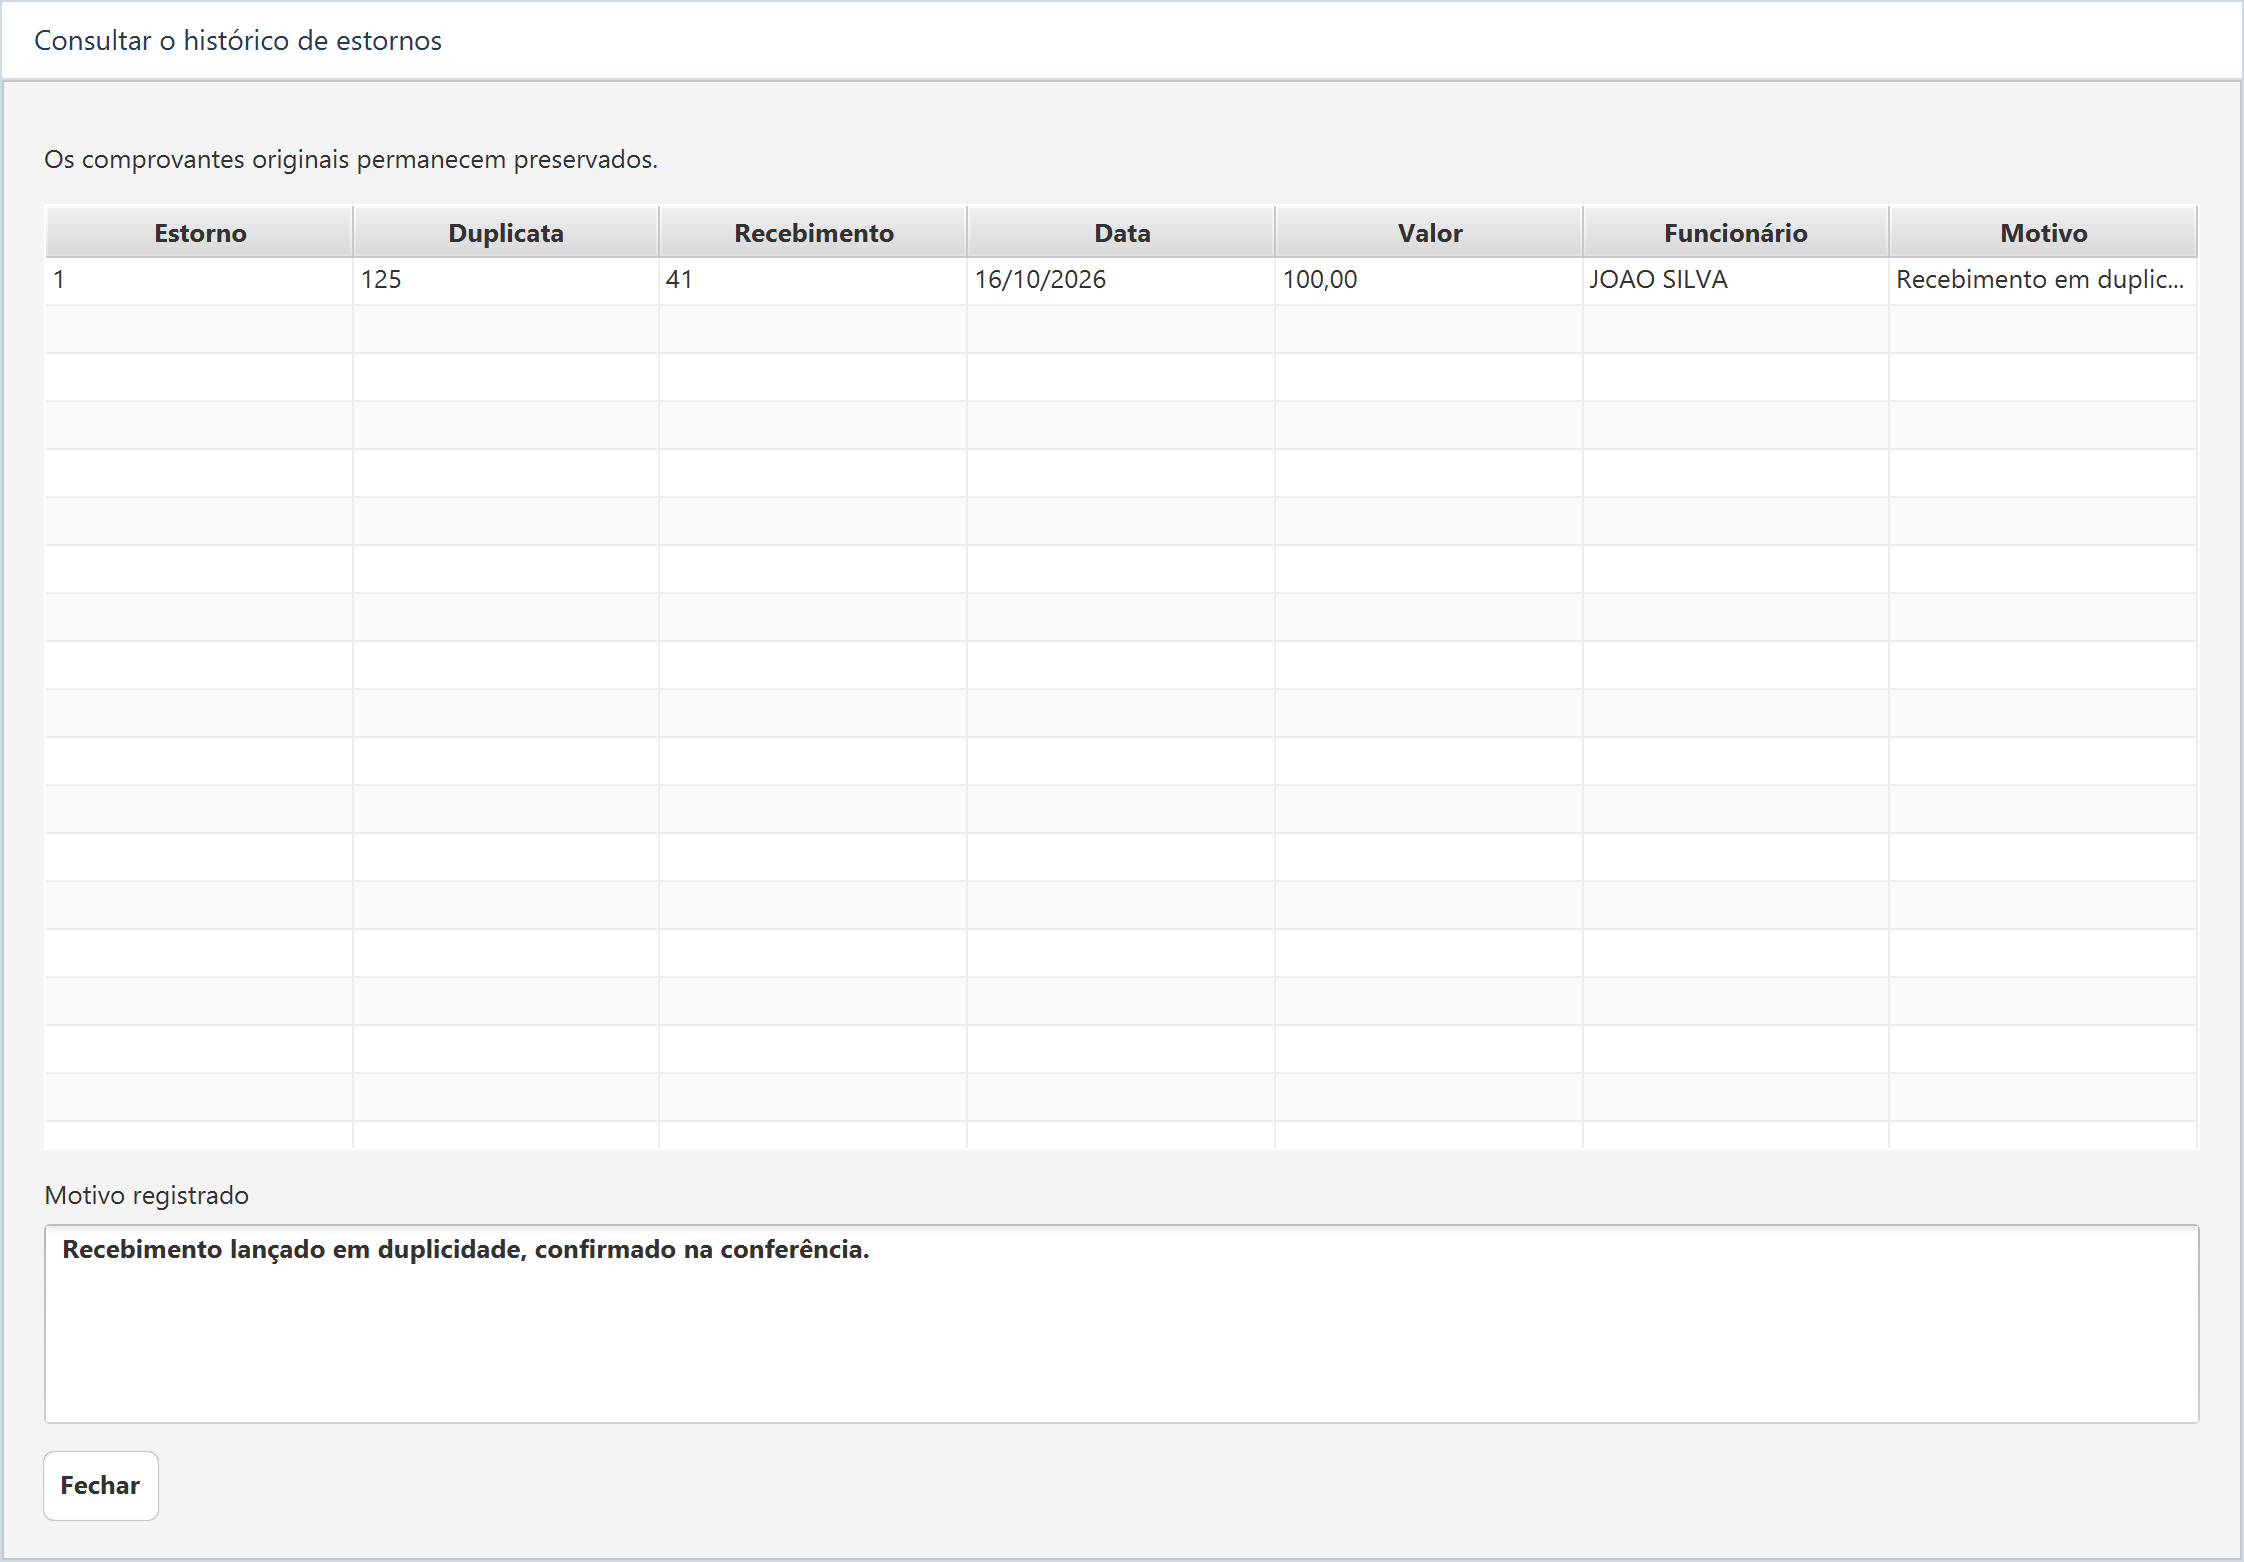Focus the Motivo registrado text area
Image resolution: width=2244 pixels, height=1562 pixels.
click(1121, 1323)
